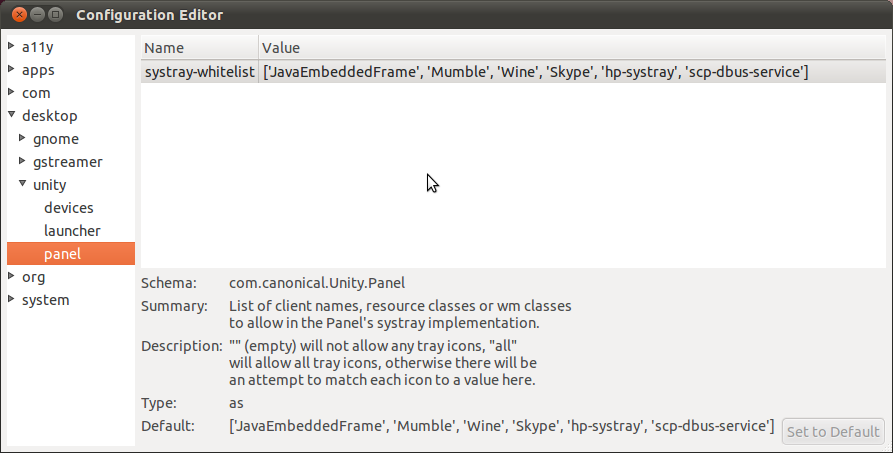The image size is (893, 453).
Task: Select the devices schema entry
Action: pos(68,208)
